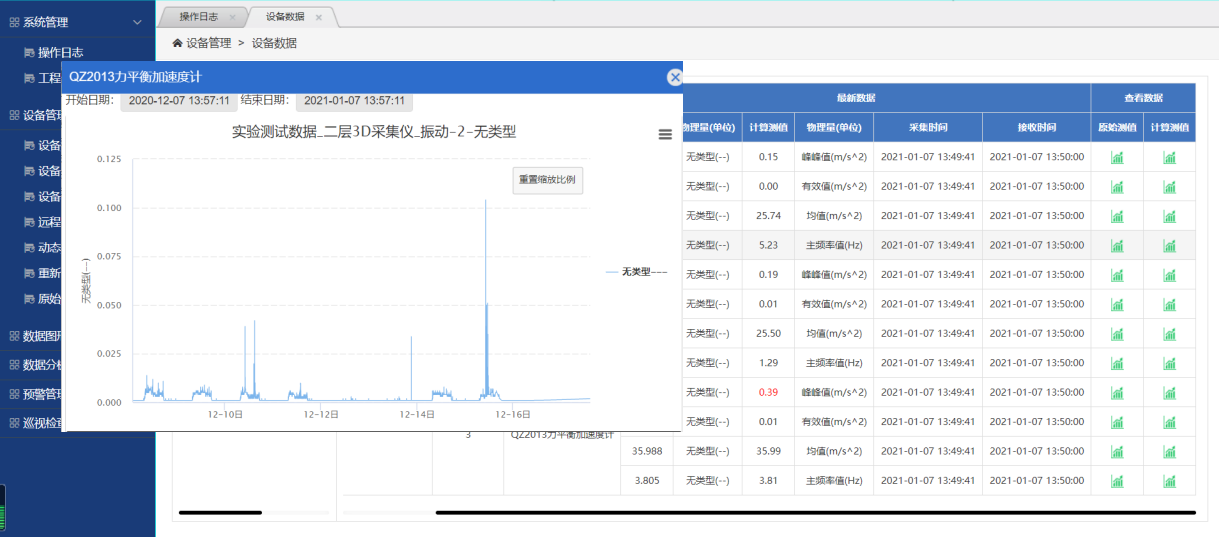Open calculated value chart for 1.29 主频率值 row
This screenshot has height=538, width=1219.
[x=1169, y=363]
